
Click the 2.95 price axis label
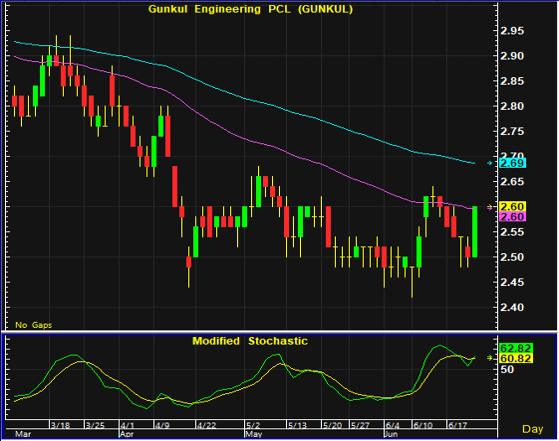coord(512,31)
